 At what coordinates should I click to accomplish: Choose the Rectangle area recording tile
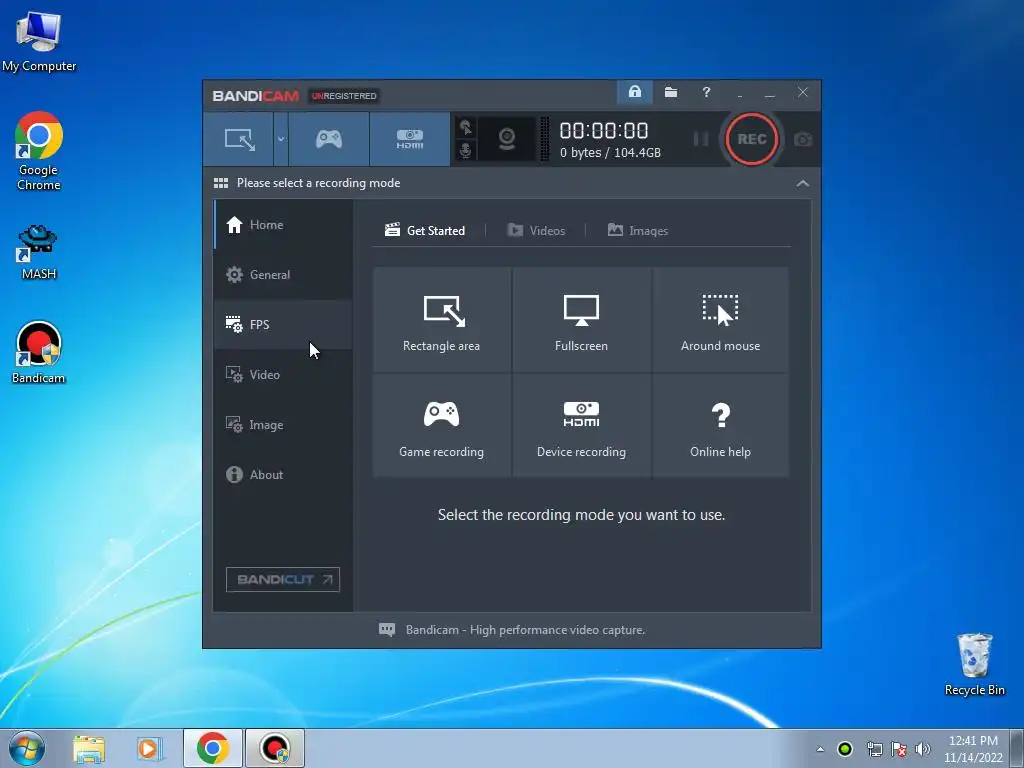441,320
